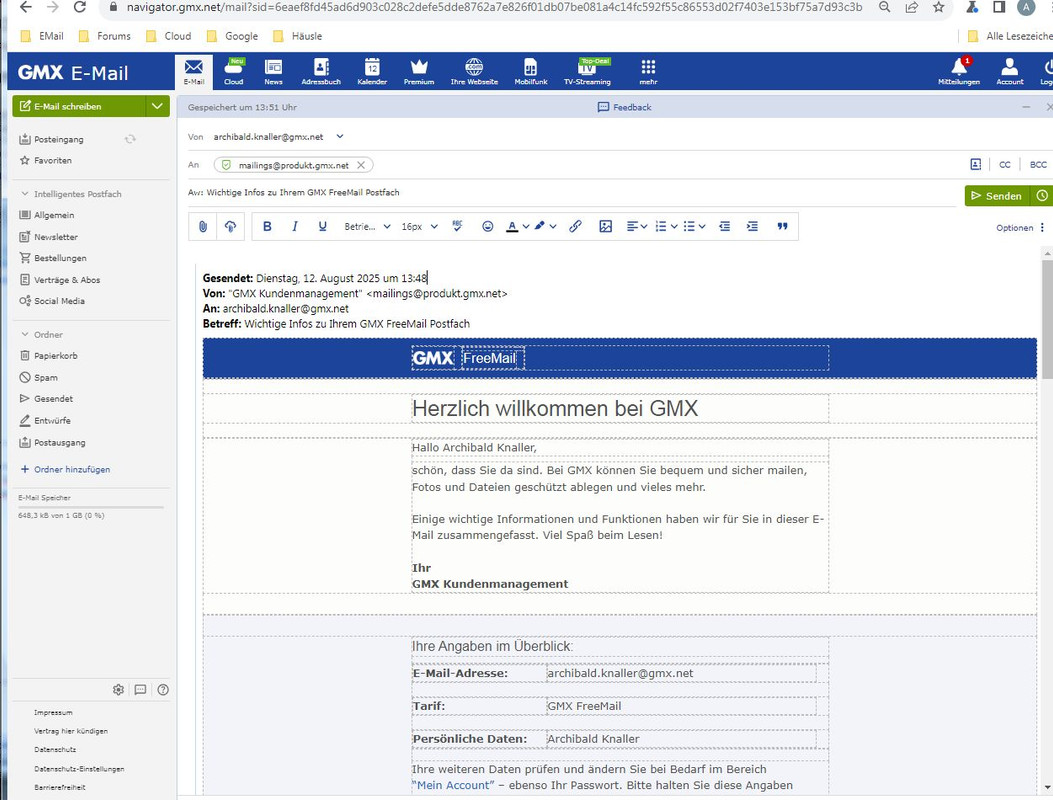Open the Allgemein category

tap(54, 215)
